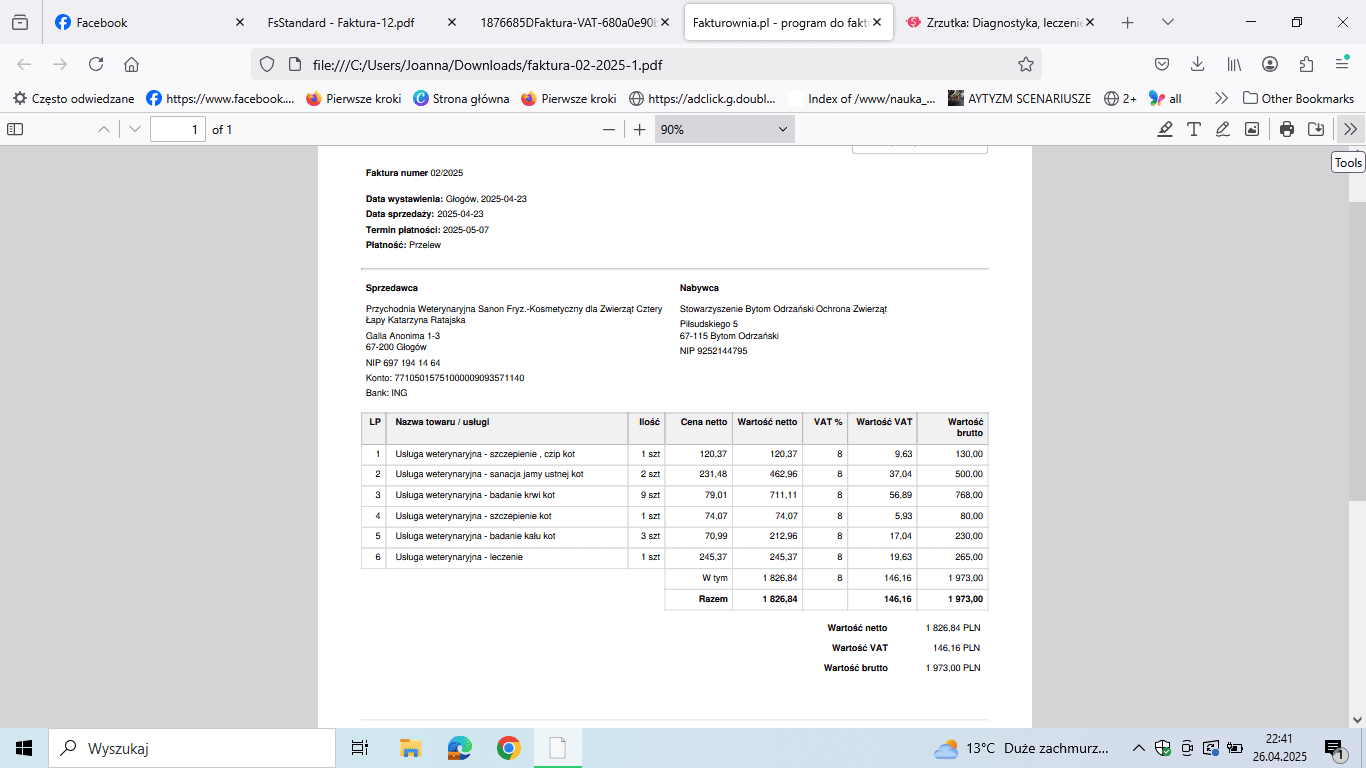Viewport: 1366px width, 768px height.
Task: Save to Pocket icon
Action: [1162, 64]
